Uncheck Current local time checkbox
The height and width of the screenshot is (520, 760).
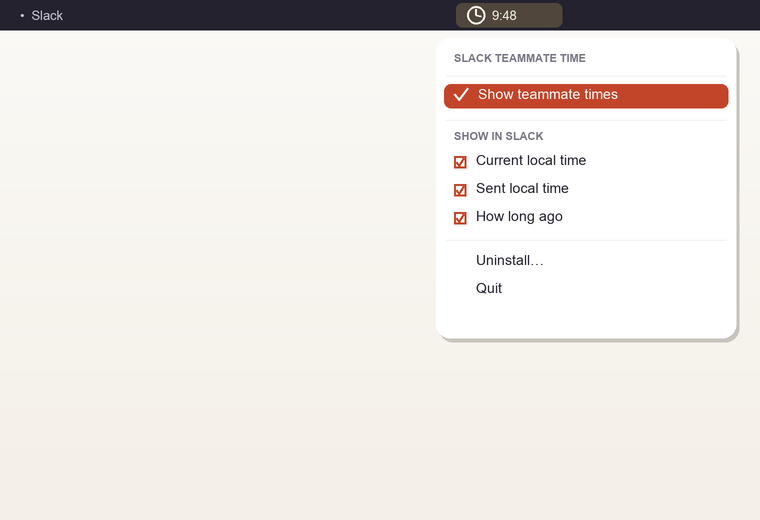[460, 162]
